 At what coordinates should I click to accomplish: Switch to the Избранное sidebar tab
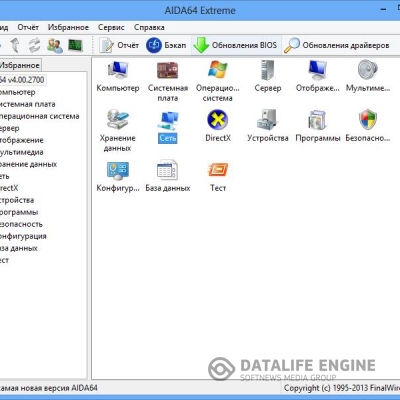pos(20,65)
